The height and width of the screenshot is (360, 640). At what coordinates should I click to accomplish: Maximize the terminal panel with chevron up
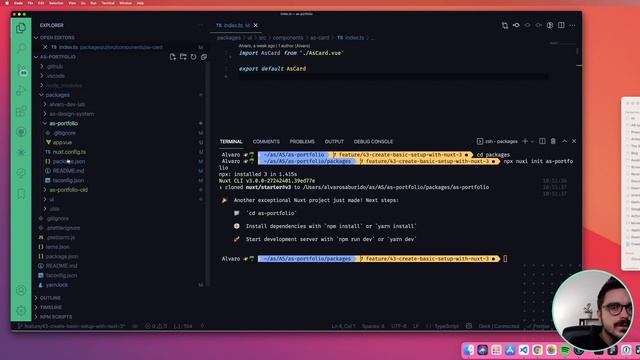pos(564,141)
